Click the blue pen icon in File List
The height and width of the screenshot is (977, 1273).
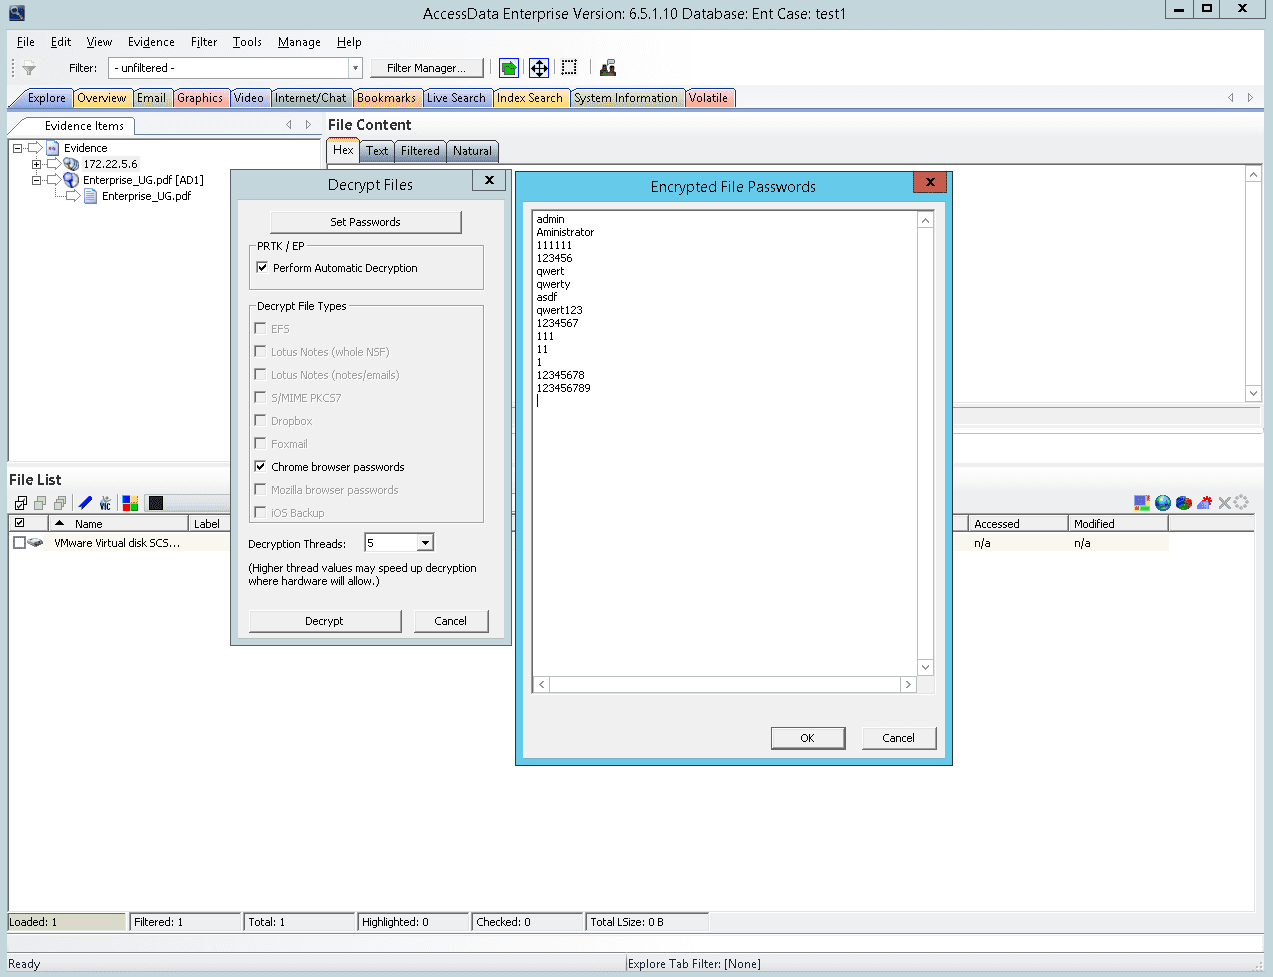click(85, 503)
